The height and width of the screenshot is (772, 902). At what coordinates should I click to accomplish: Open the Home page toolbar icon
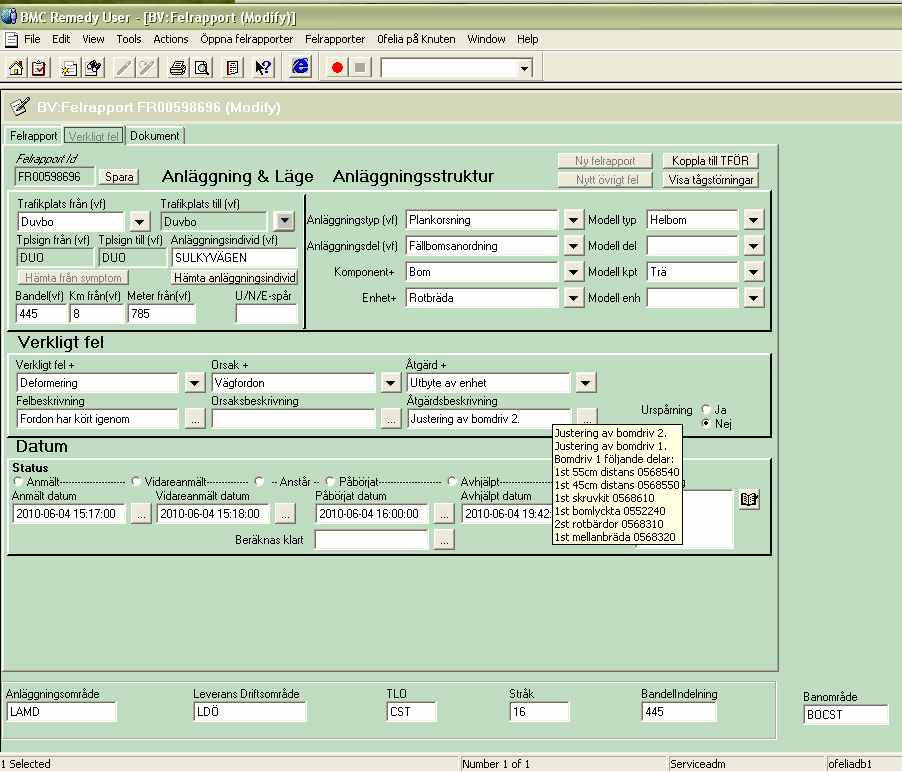coord(17,68)
